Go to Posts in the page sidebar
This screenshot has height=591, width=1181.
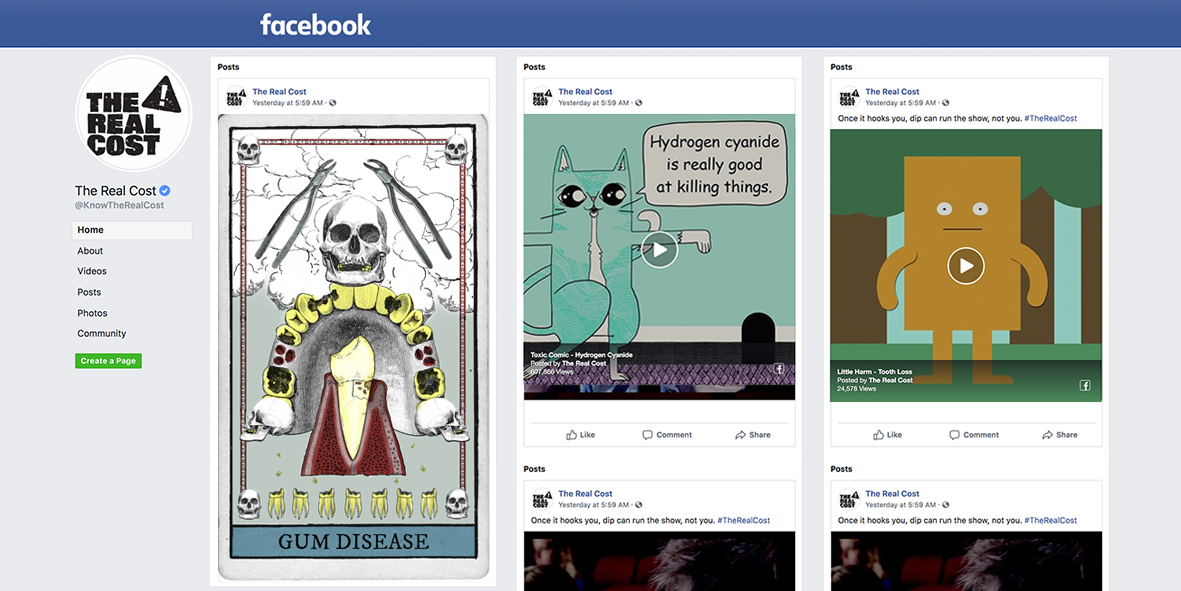89,292
